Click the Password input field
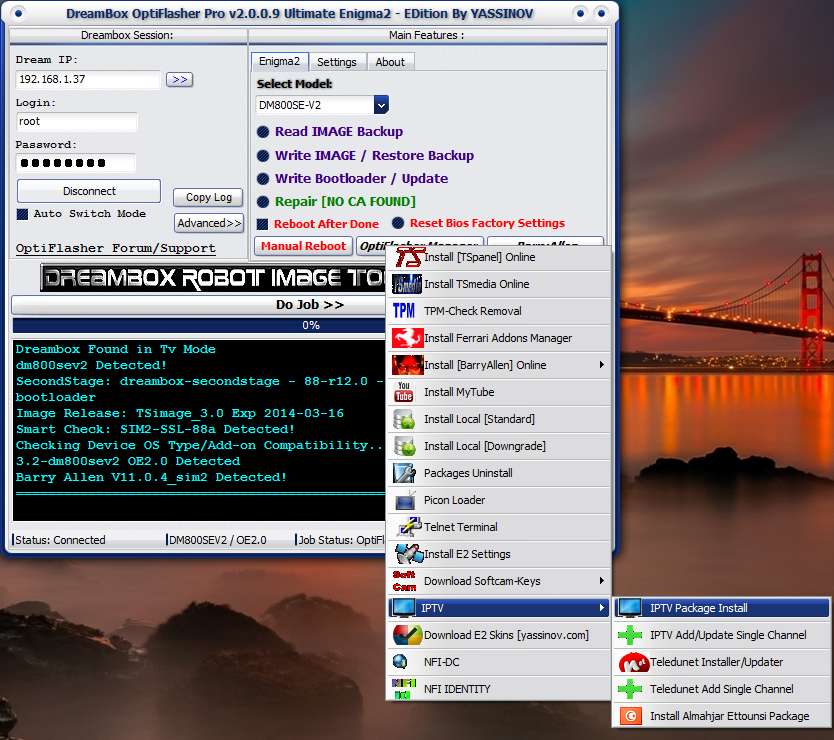This screenshot has width=834, height=740. pos(76,163)
